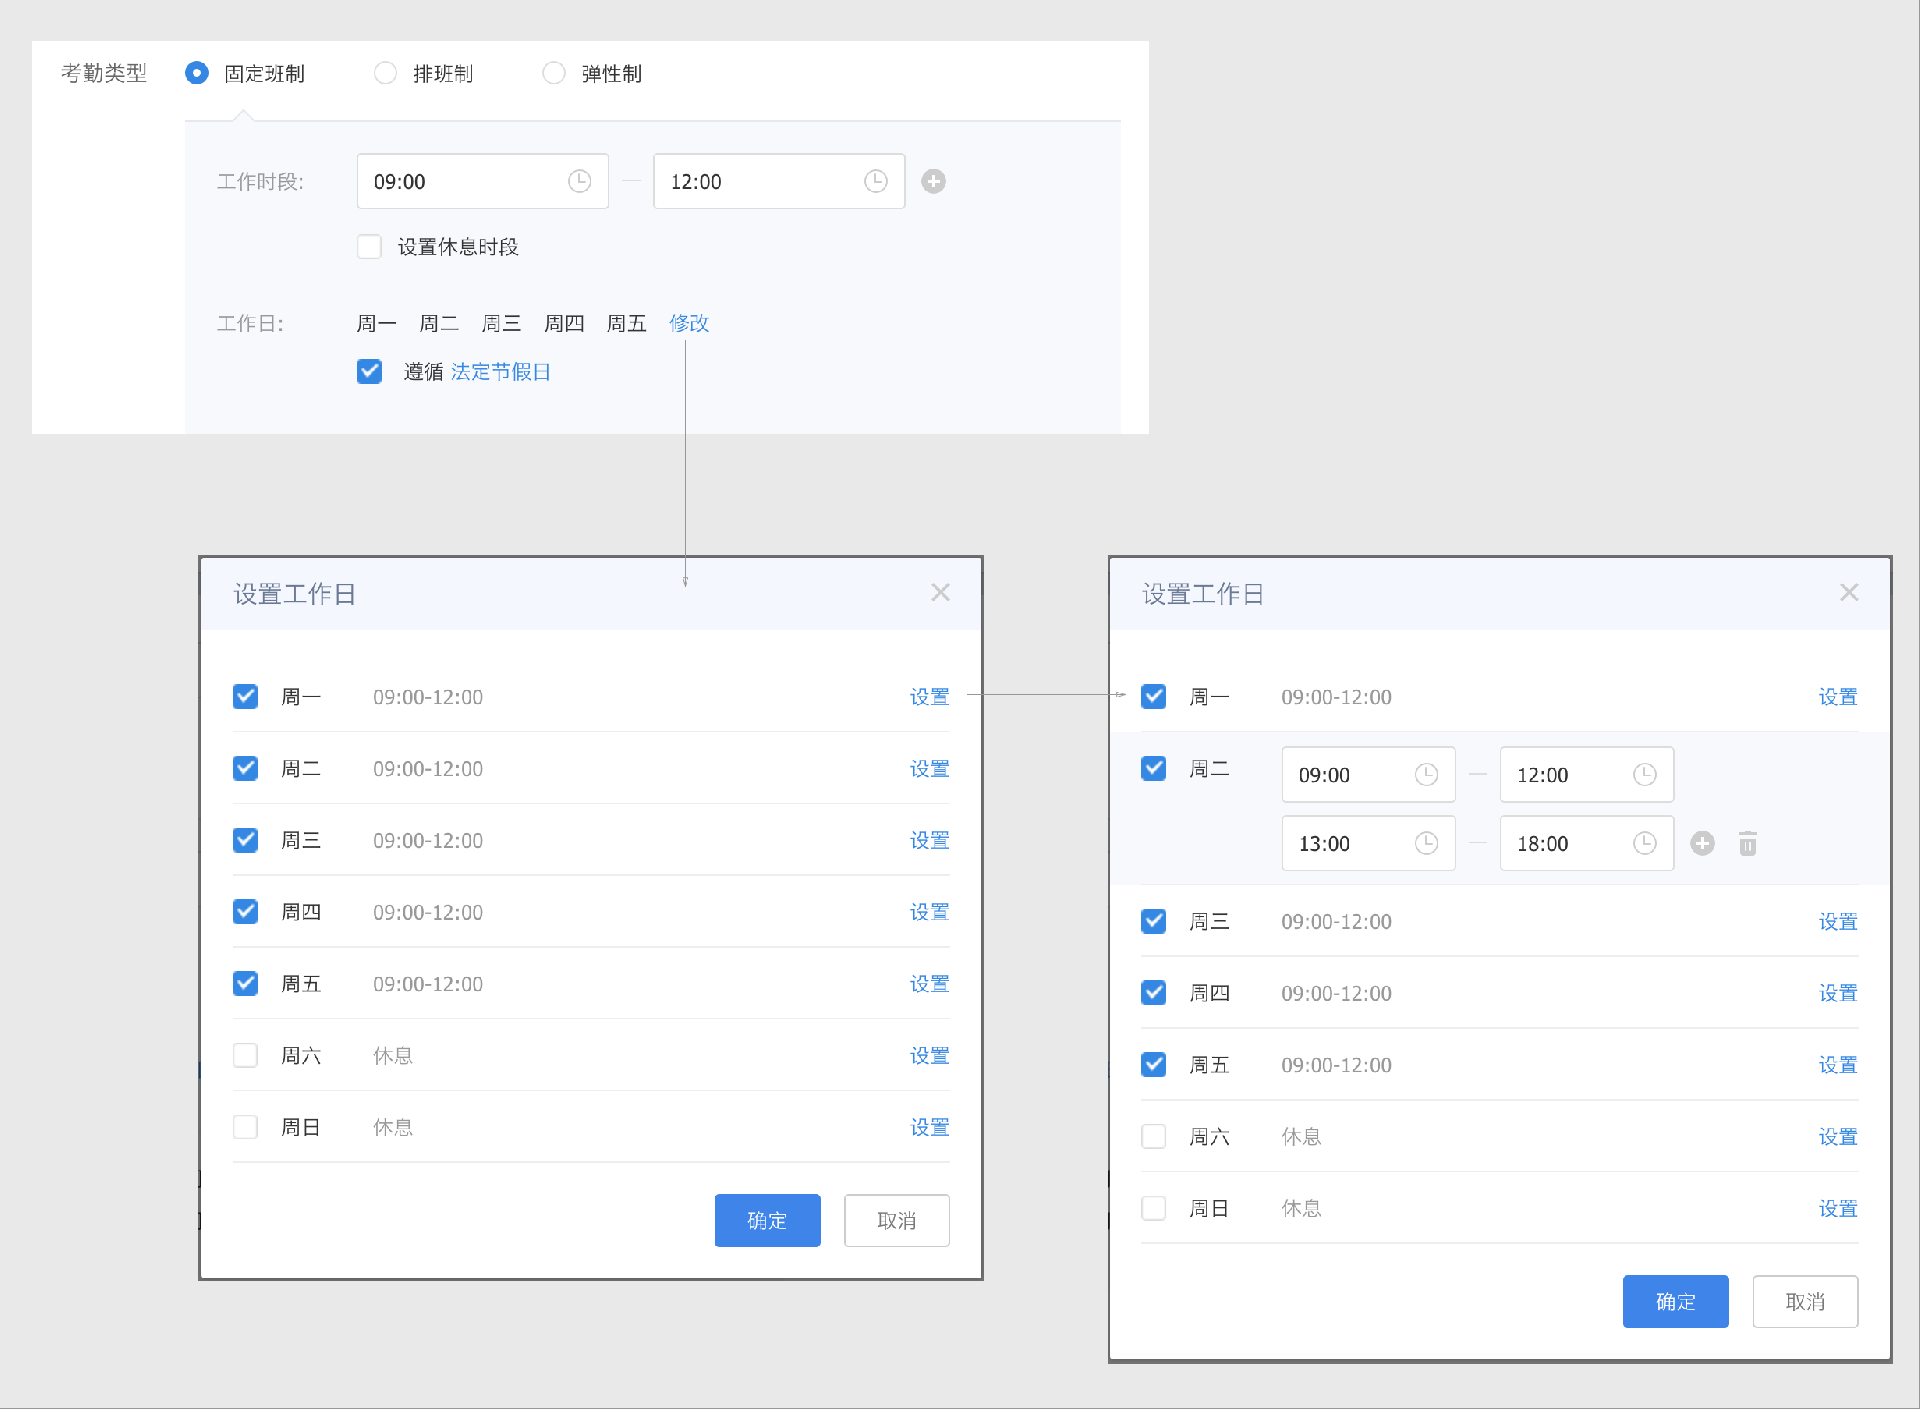1920x1409 pixels.
Task: Click clock icon in 09:00 work period field
Action: pos(580,181)
